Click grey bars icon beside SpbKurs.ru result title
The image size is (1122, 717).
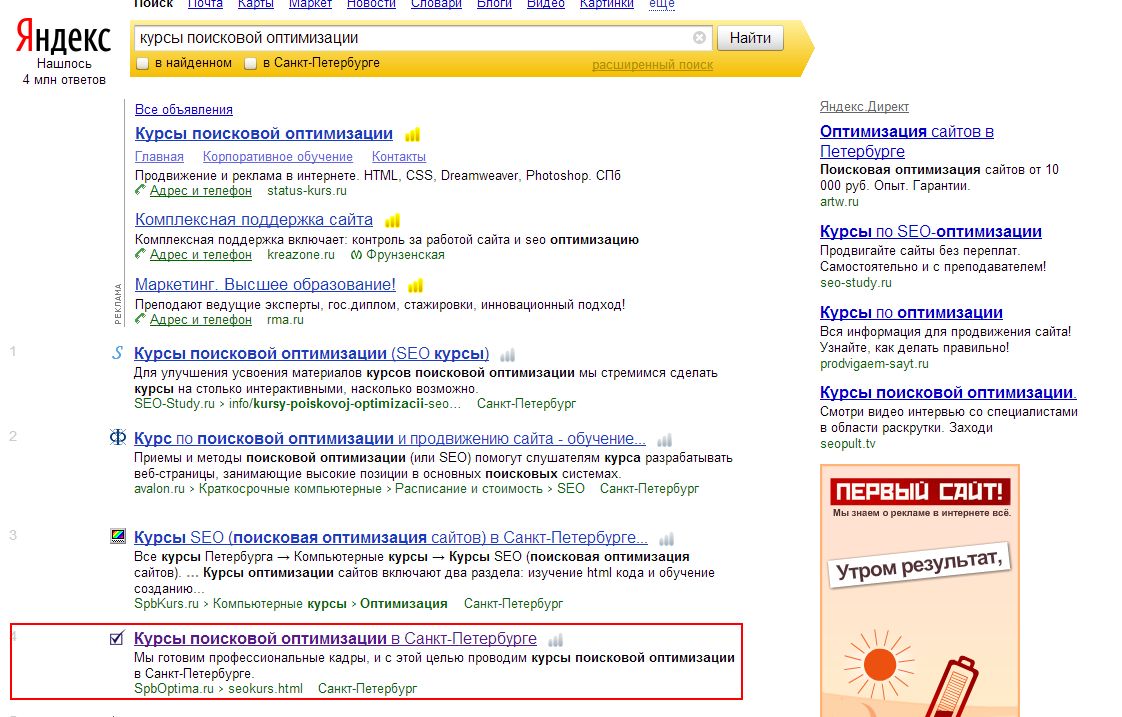[x=666, y=539]
